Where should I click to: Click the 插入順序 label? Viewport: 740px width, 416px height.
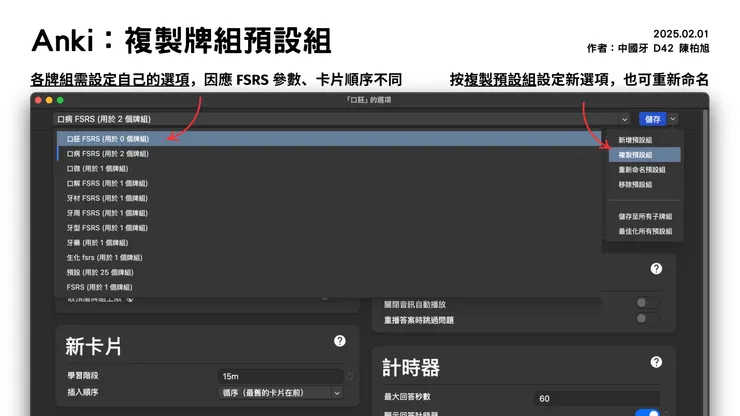point(83,392)
